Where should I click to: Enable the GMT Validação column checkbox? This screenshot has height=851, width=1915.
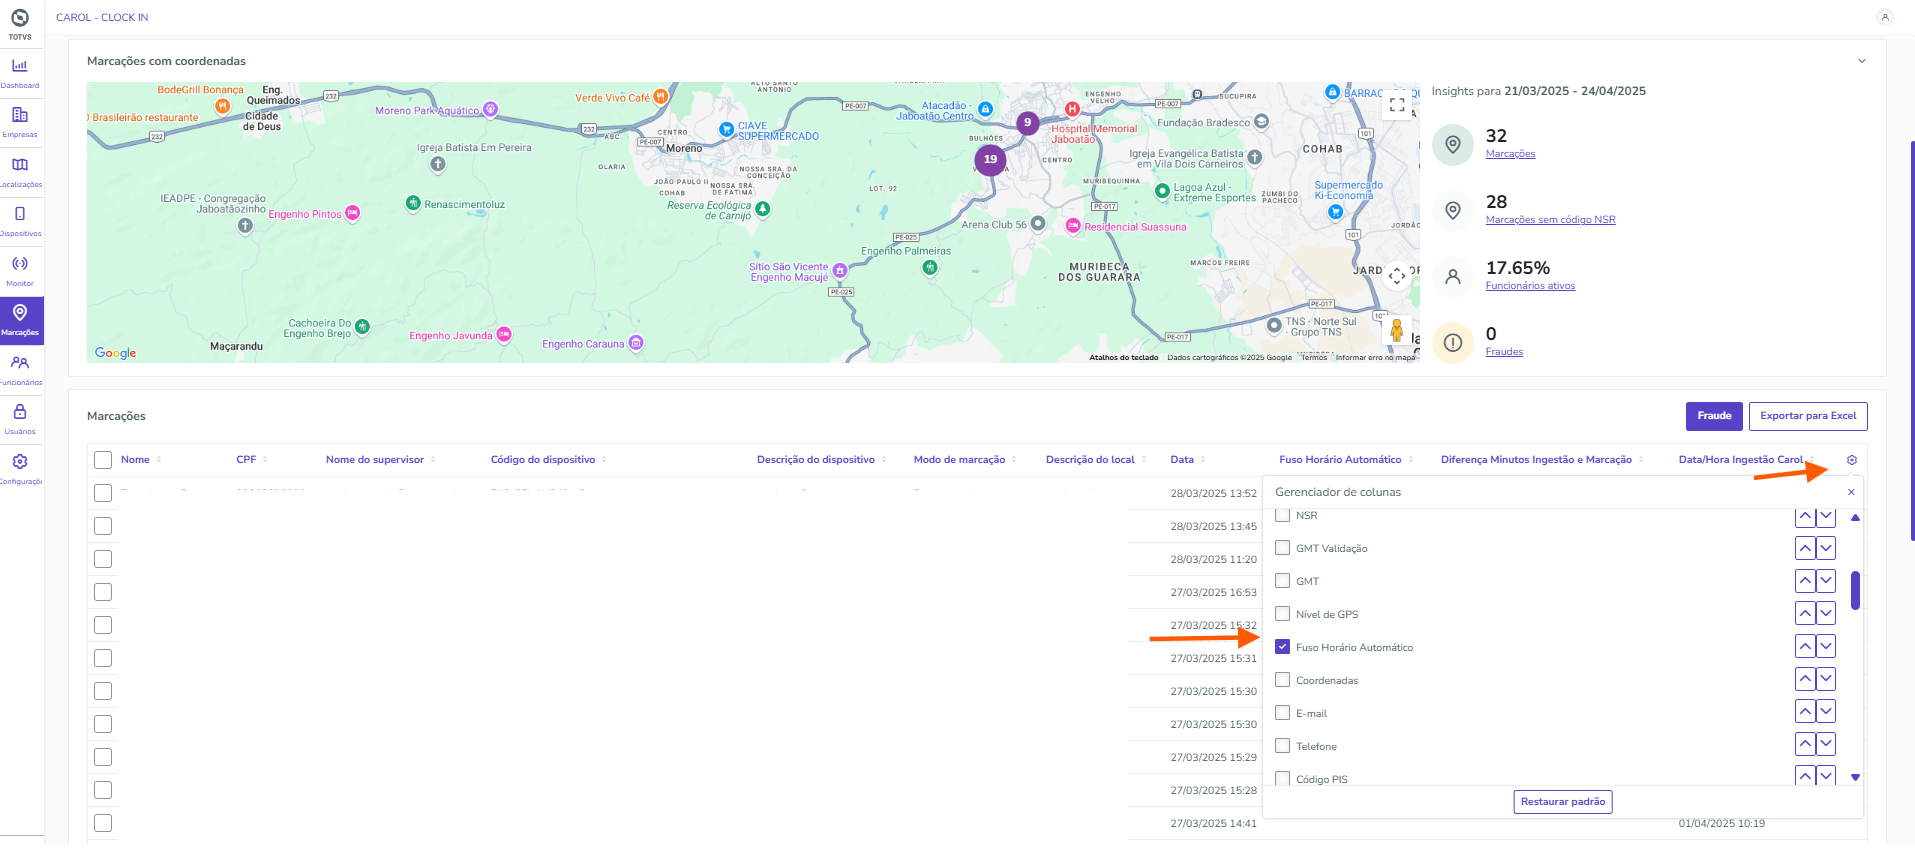coord(1283,548)
